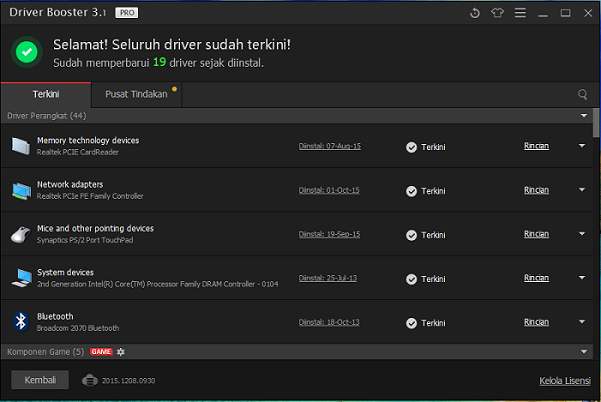Click the green number 19 in the header
601x402 pixels.
(x=159, y=62)
